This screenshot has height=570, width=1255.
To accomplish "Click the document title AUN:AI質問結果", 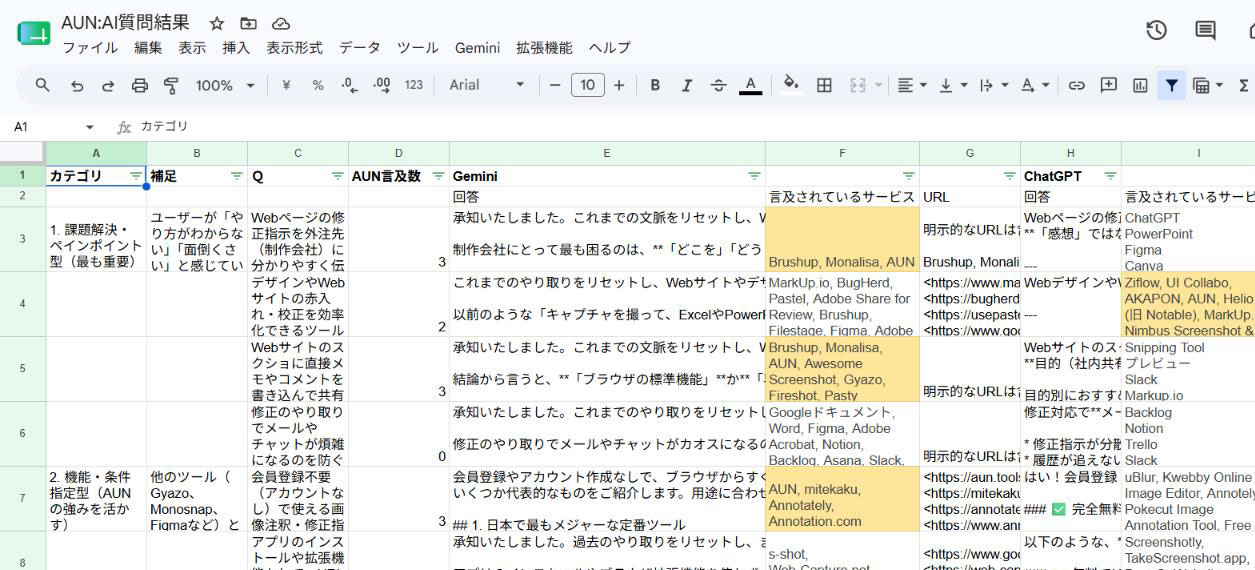I will (x=125, y=22).
